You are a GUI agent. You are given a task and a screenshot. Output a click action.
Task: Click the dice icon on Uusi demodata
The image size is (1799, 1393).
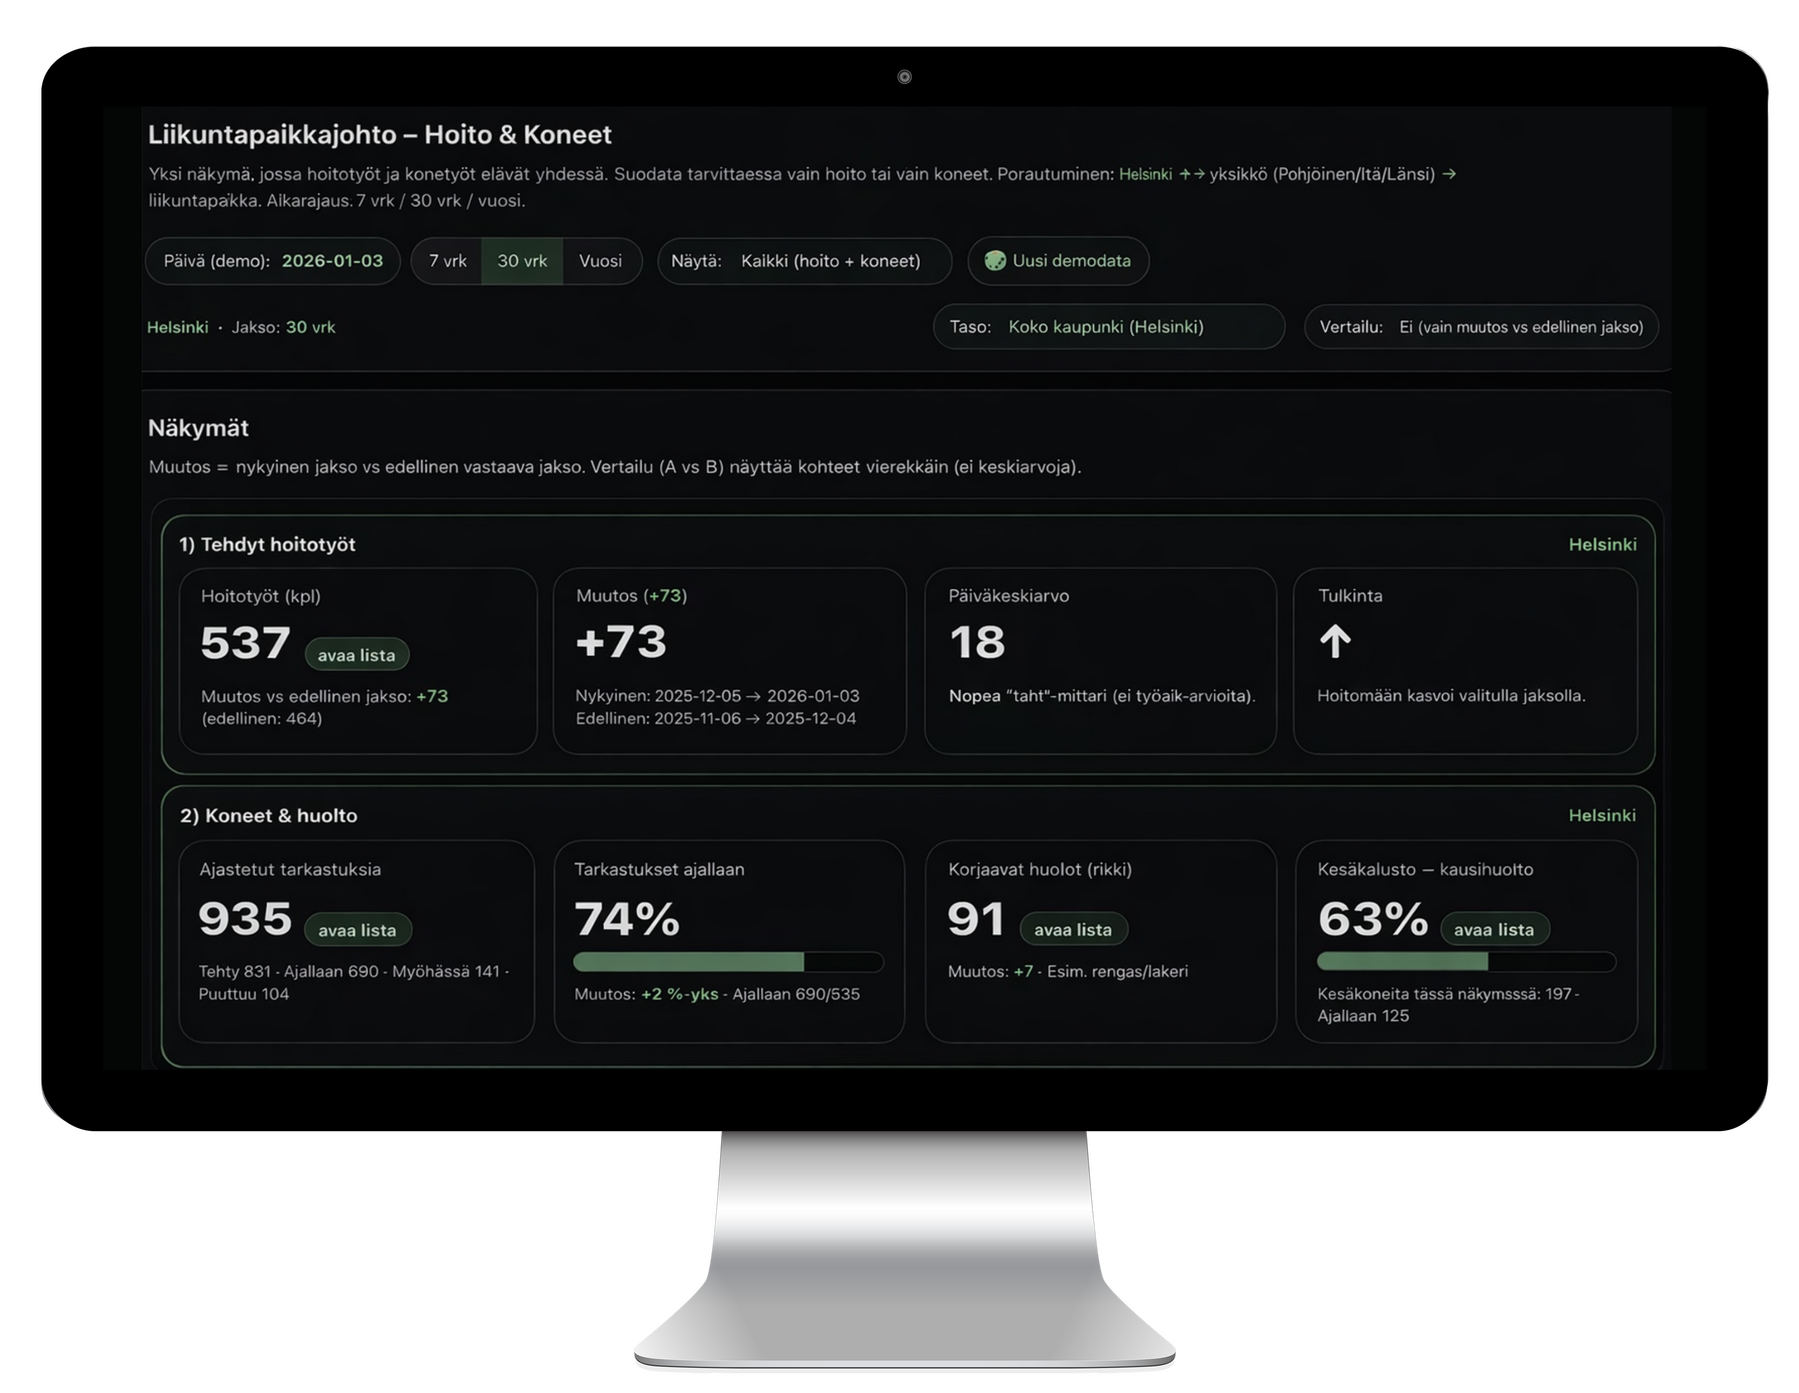tap(994, 261)
